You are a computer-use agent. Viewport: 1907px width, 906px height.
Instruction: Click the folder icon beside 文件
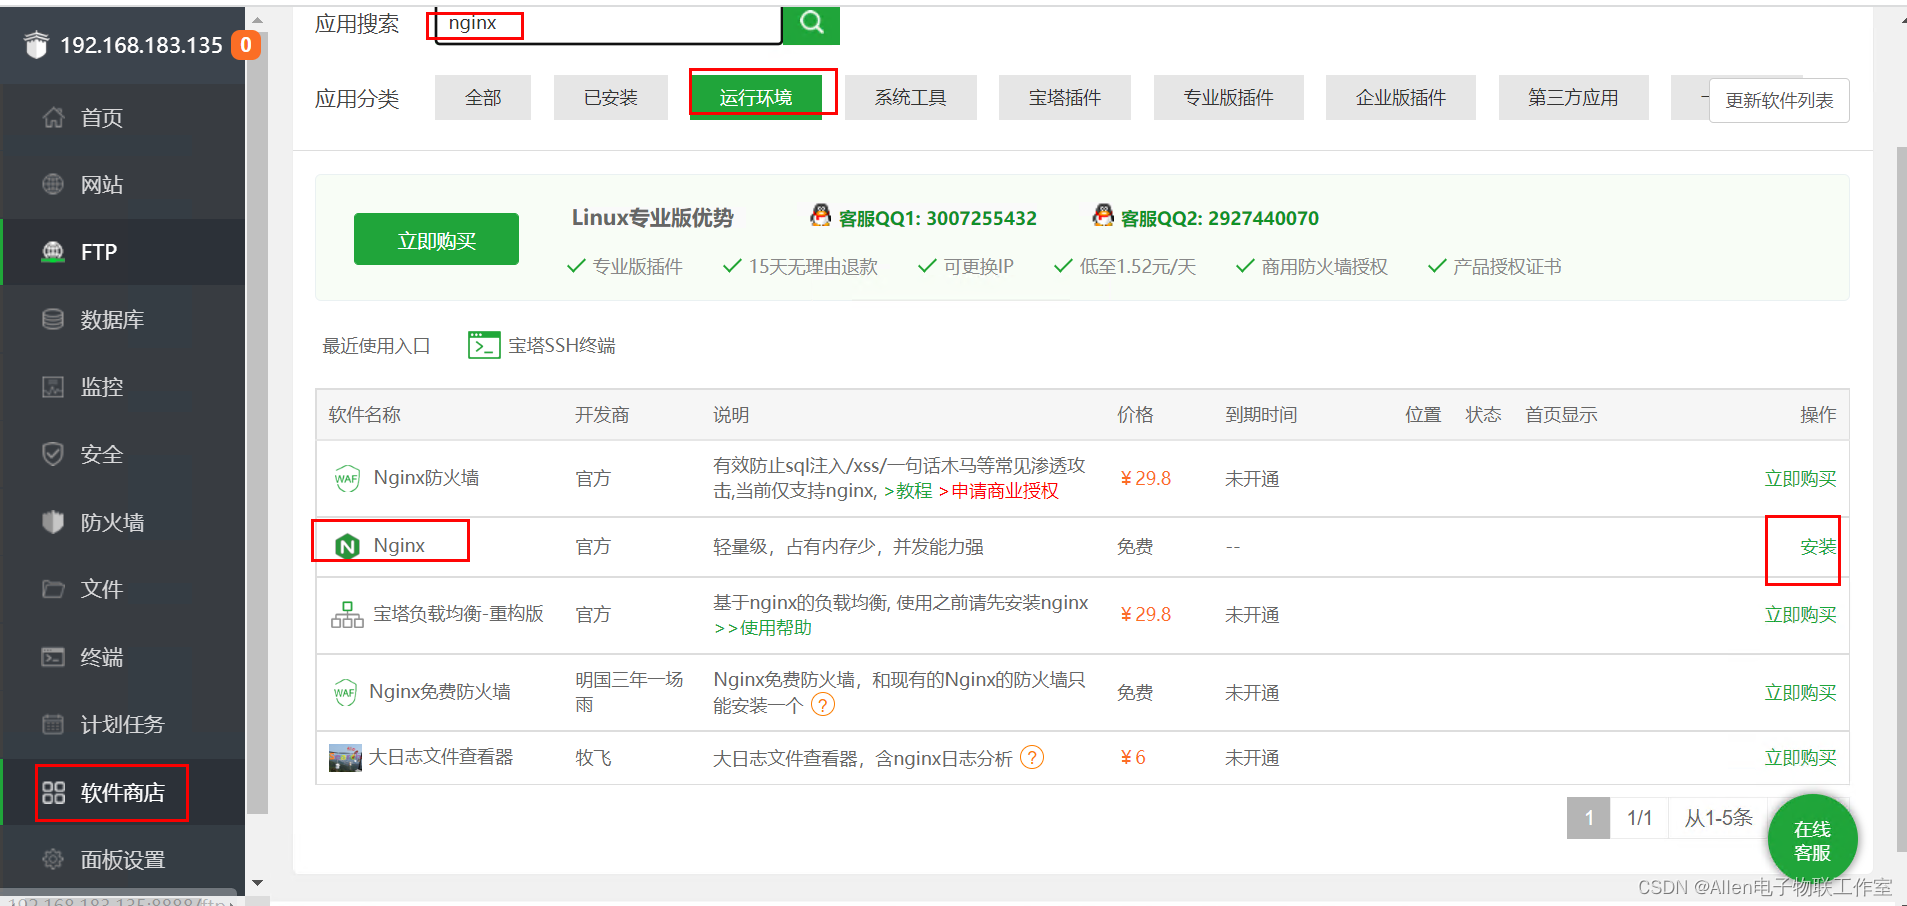click(x=53, y=589)
